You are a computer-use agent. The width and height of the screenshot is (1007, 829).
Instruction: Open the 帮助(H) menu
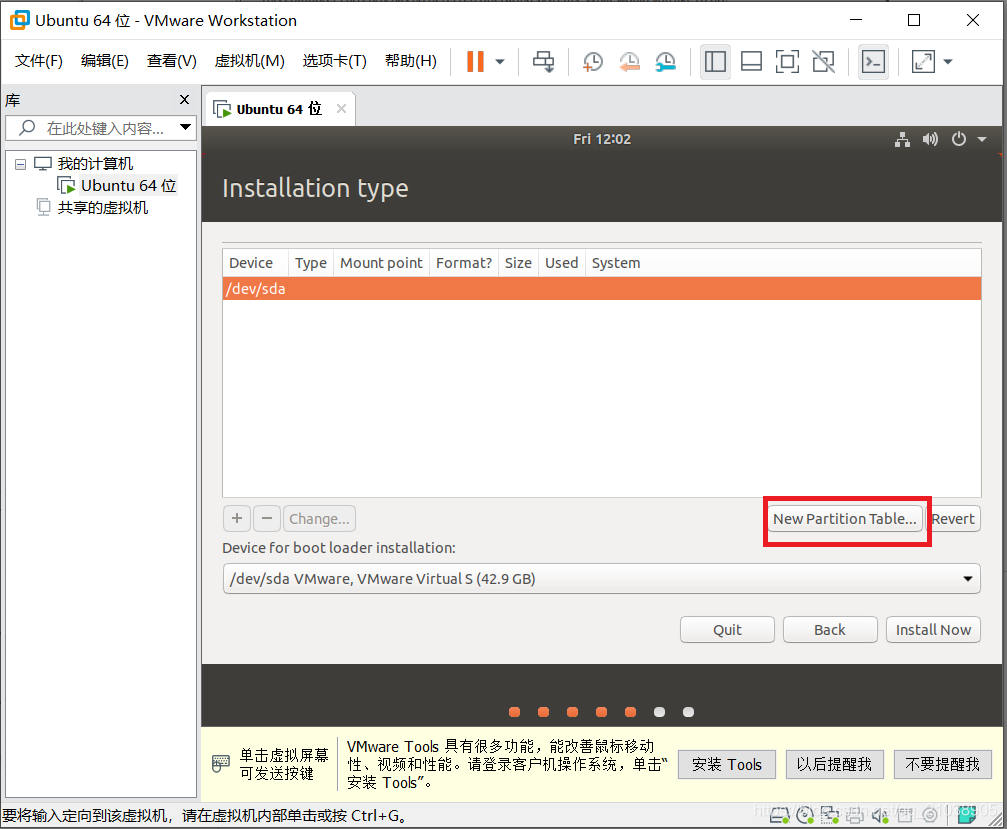410,61
